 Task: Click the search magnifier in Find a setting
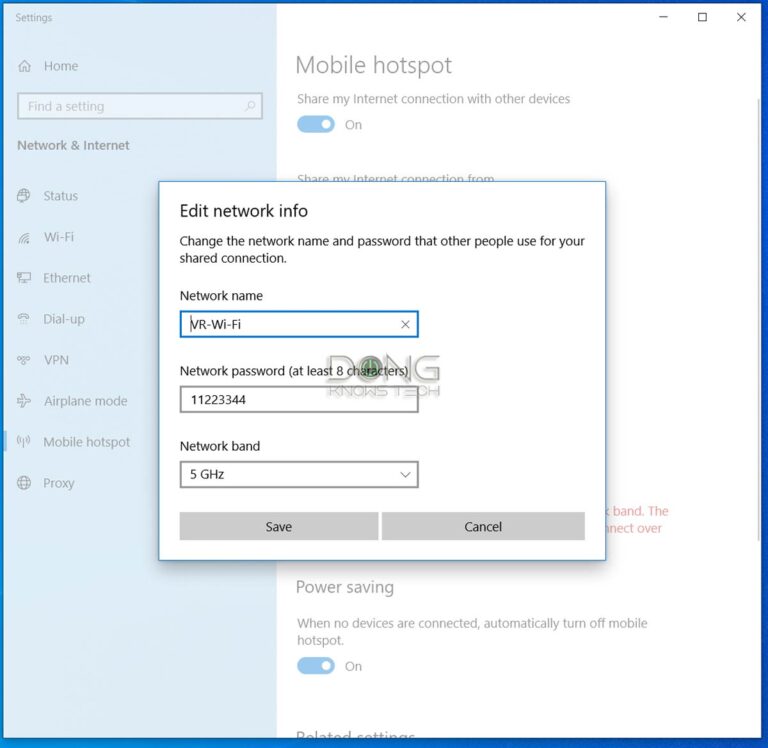(x=250, y=106)
